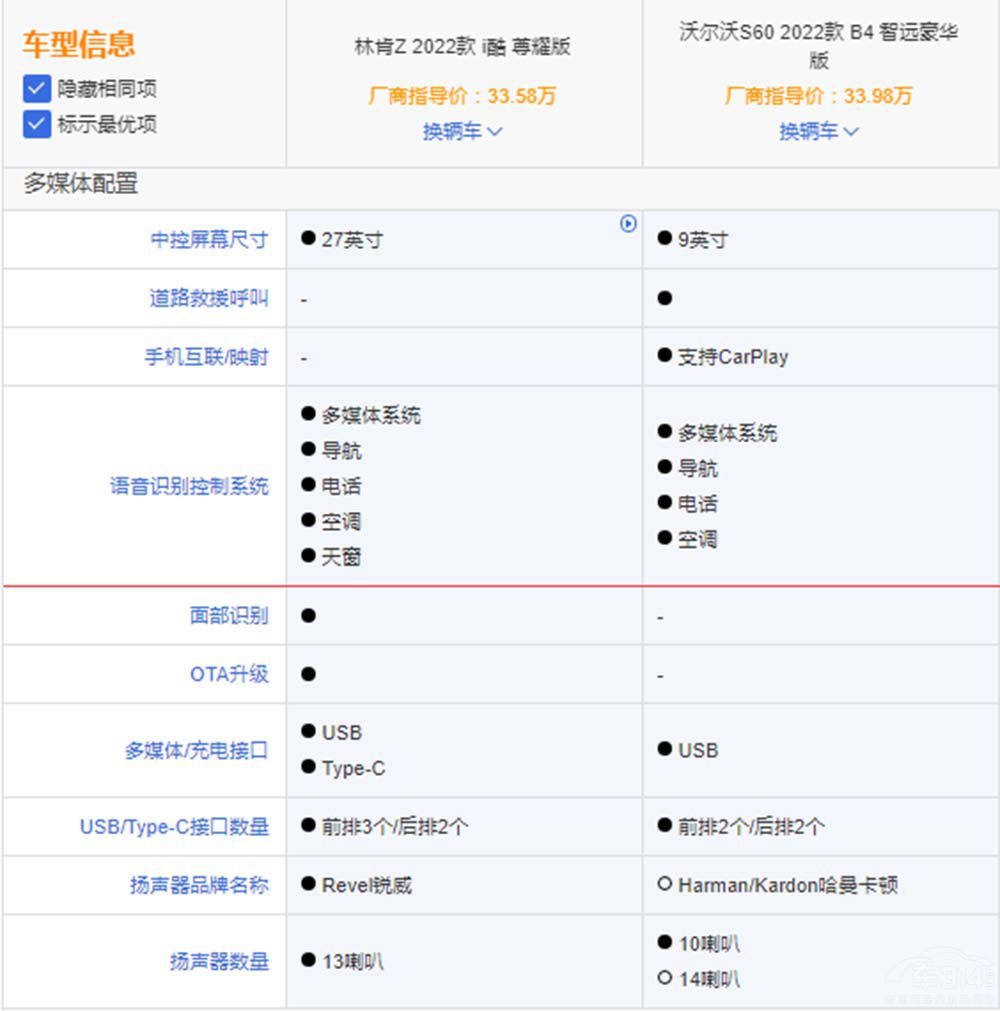Select the 手机互联/映射 row label
The height and width of the screenshot is (1011, 1000).
point(206,357)
